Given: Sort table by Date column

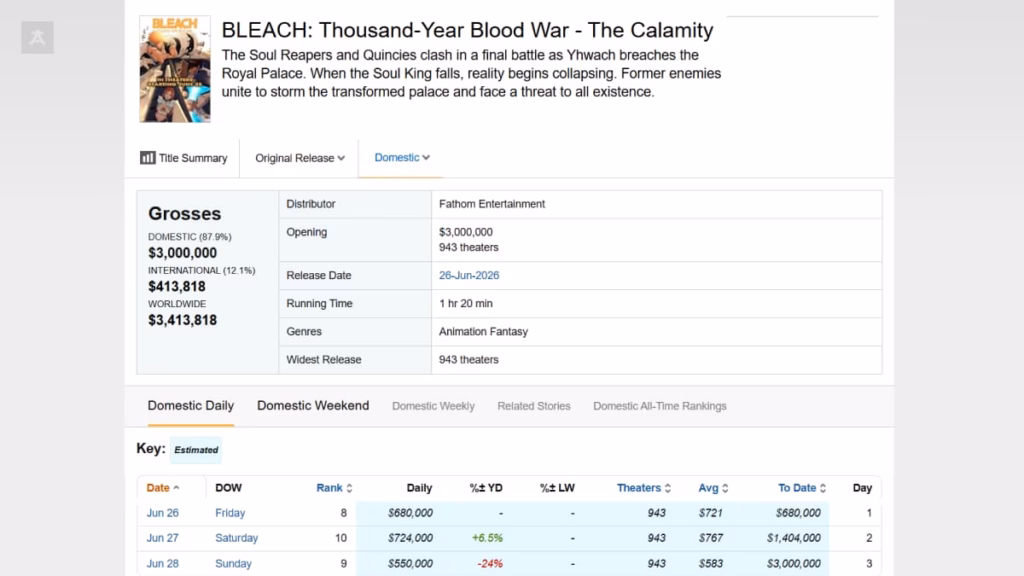Looking at the screenshot, I should 163,488.
